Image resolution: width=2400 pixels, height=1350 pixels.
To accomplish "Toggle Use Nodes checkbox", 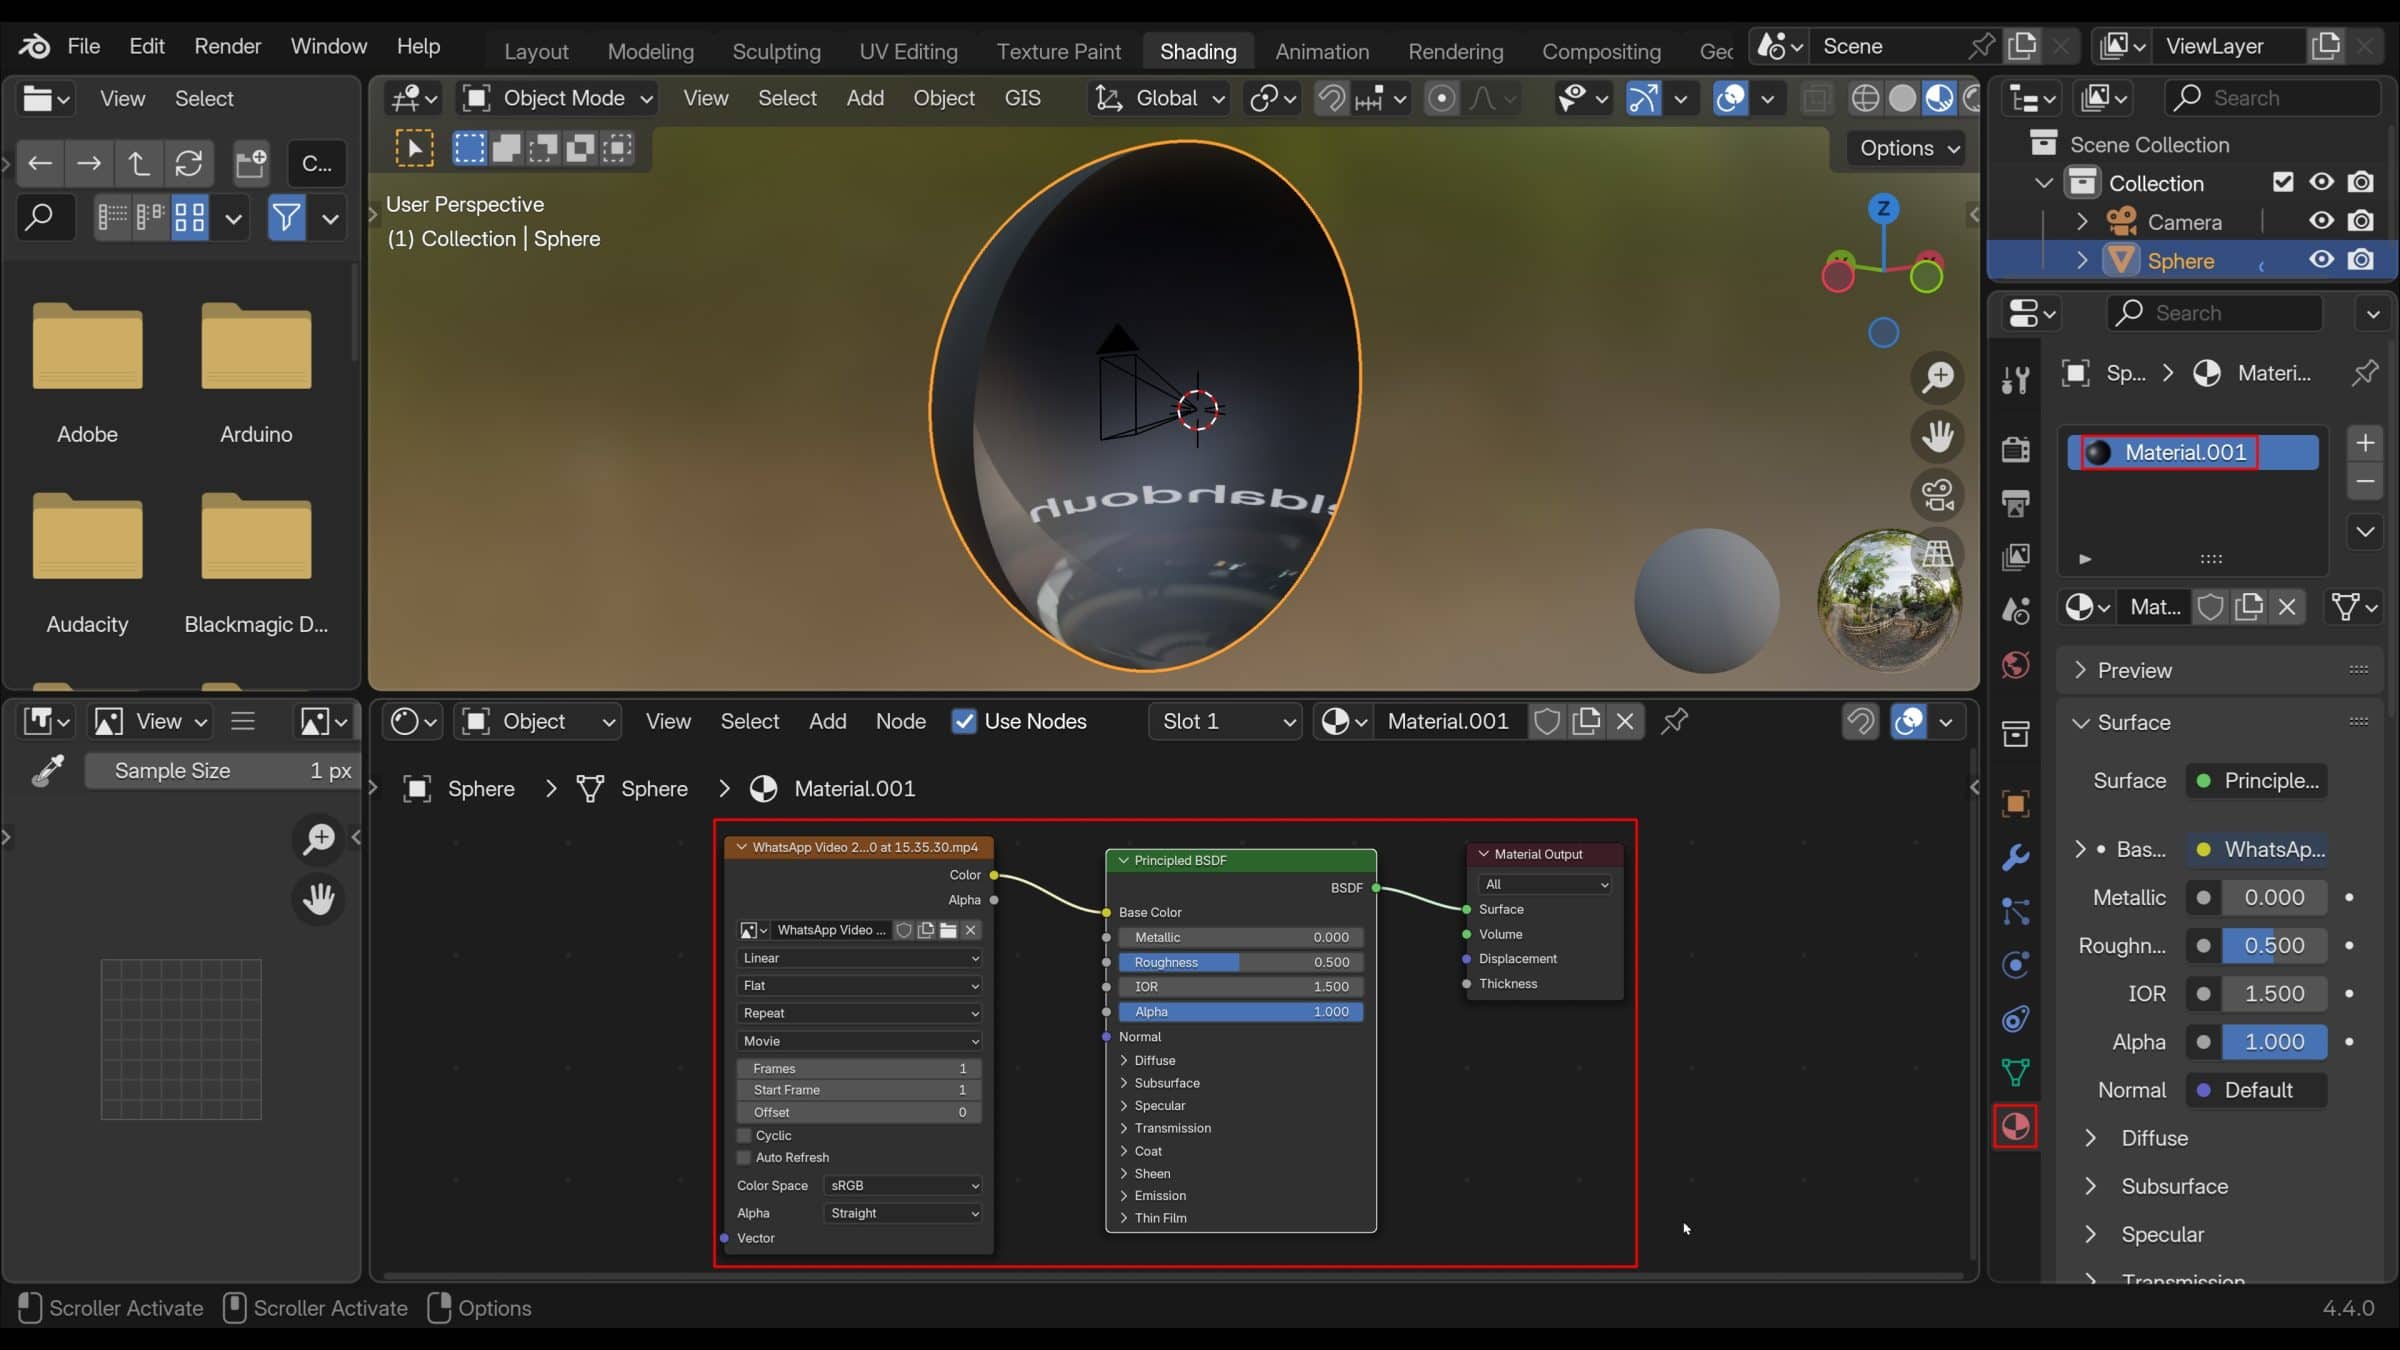I will [964, 721].
